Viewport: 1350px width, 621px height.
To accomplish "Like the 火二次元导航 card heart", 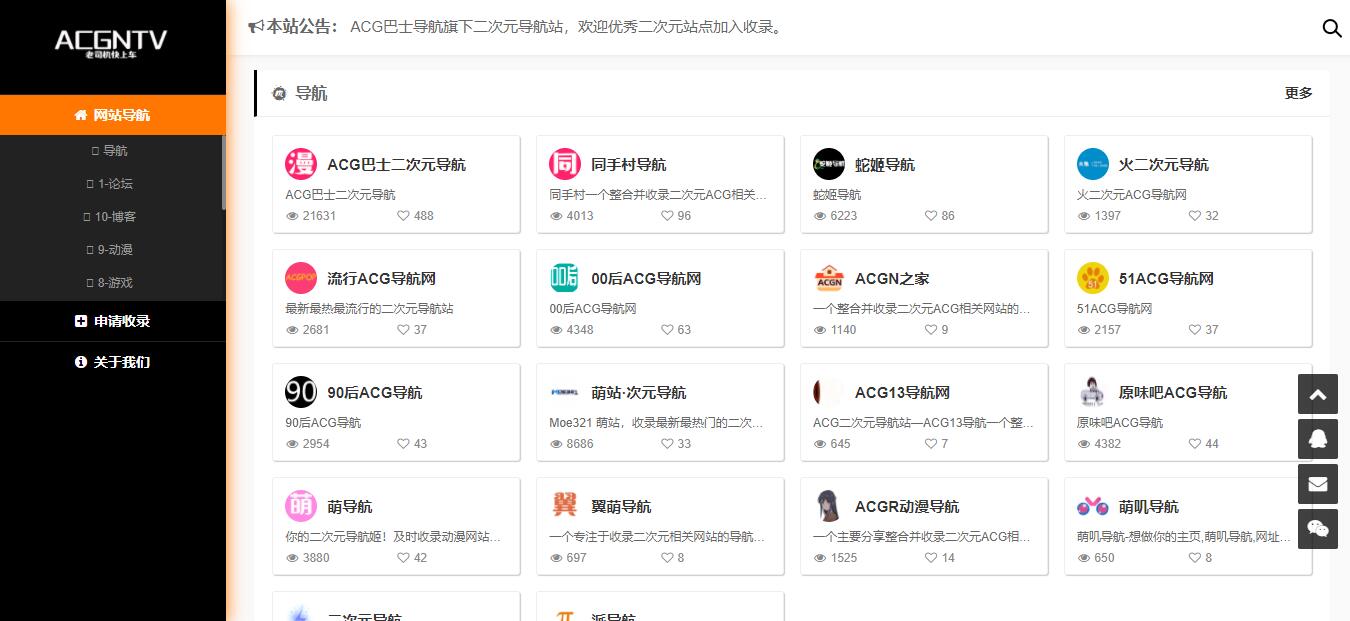I will pos(1196,216).
